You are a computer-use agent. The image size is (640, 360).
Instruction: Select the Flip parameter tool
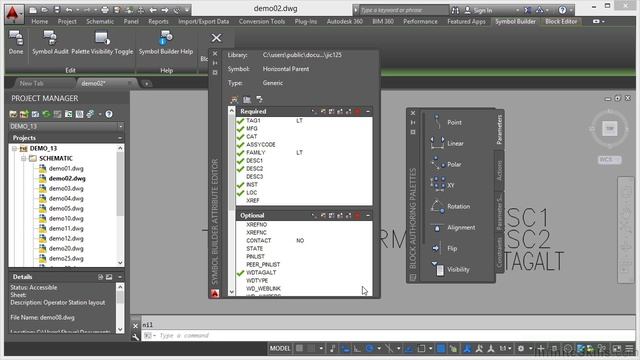pos(444,248)
